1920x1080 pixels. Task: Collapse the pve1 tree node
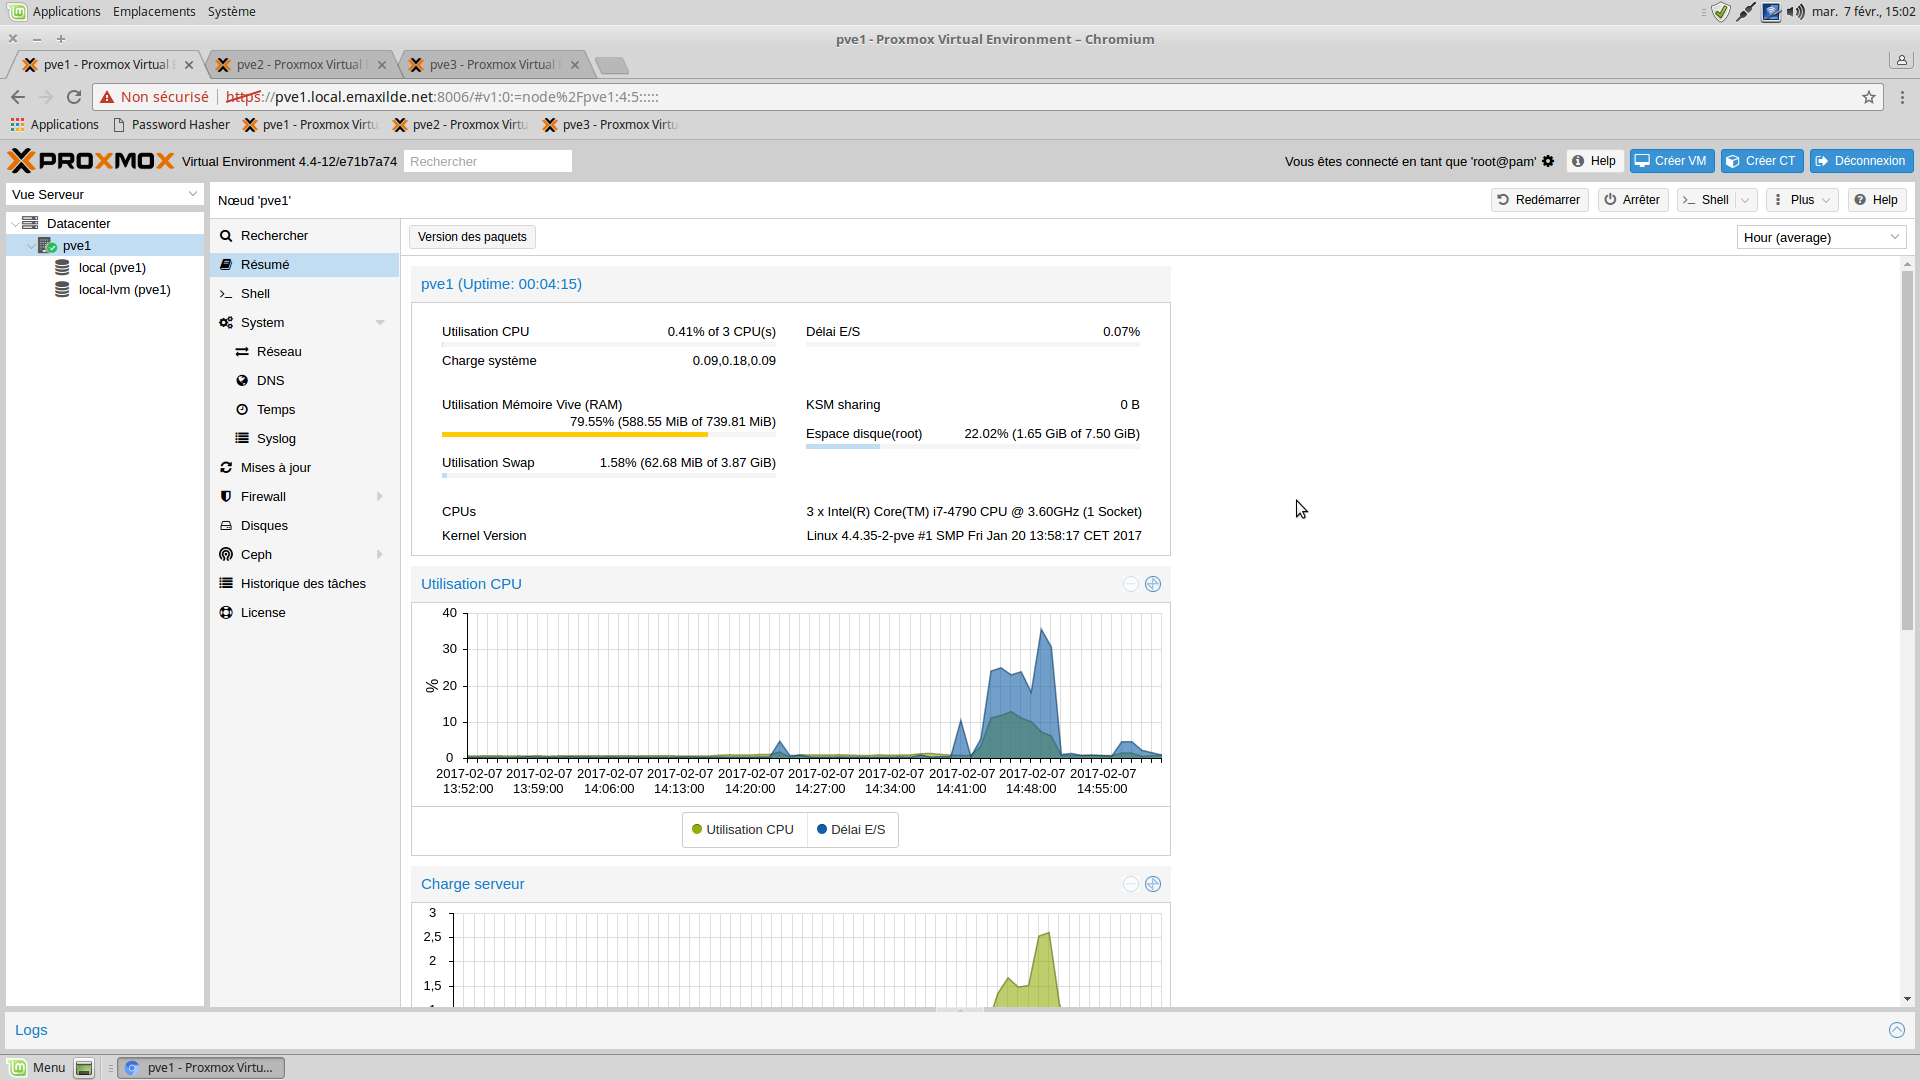click(x=30, y=246)
